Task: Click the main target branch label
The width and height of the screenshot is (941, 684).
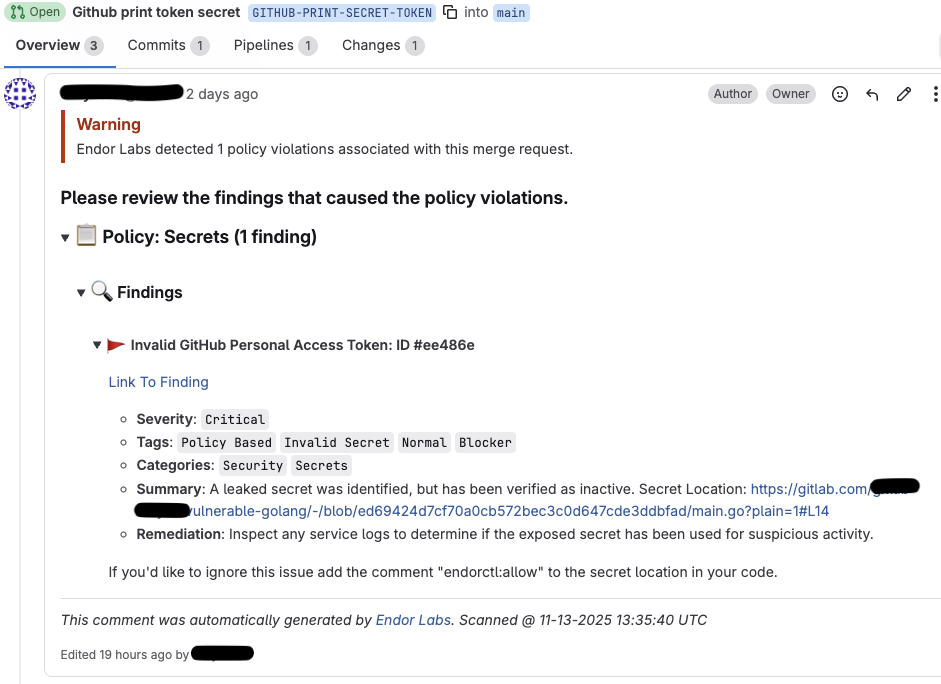Action: (x=511, y=13)
